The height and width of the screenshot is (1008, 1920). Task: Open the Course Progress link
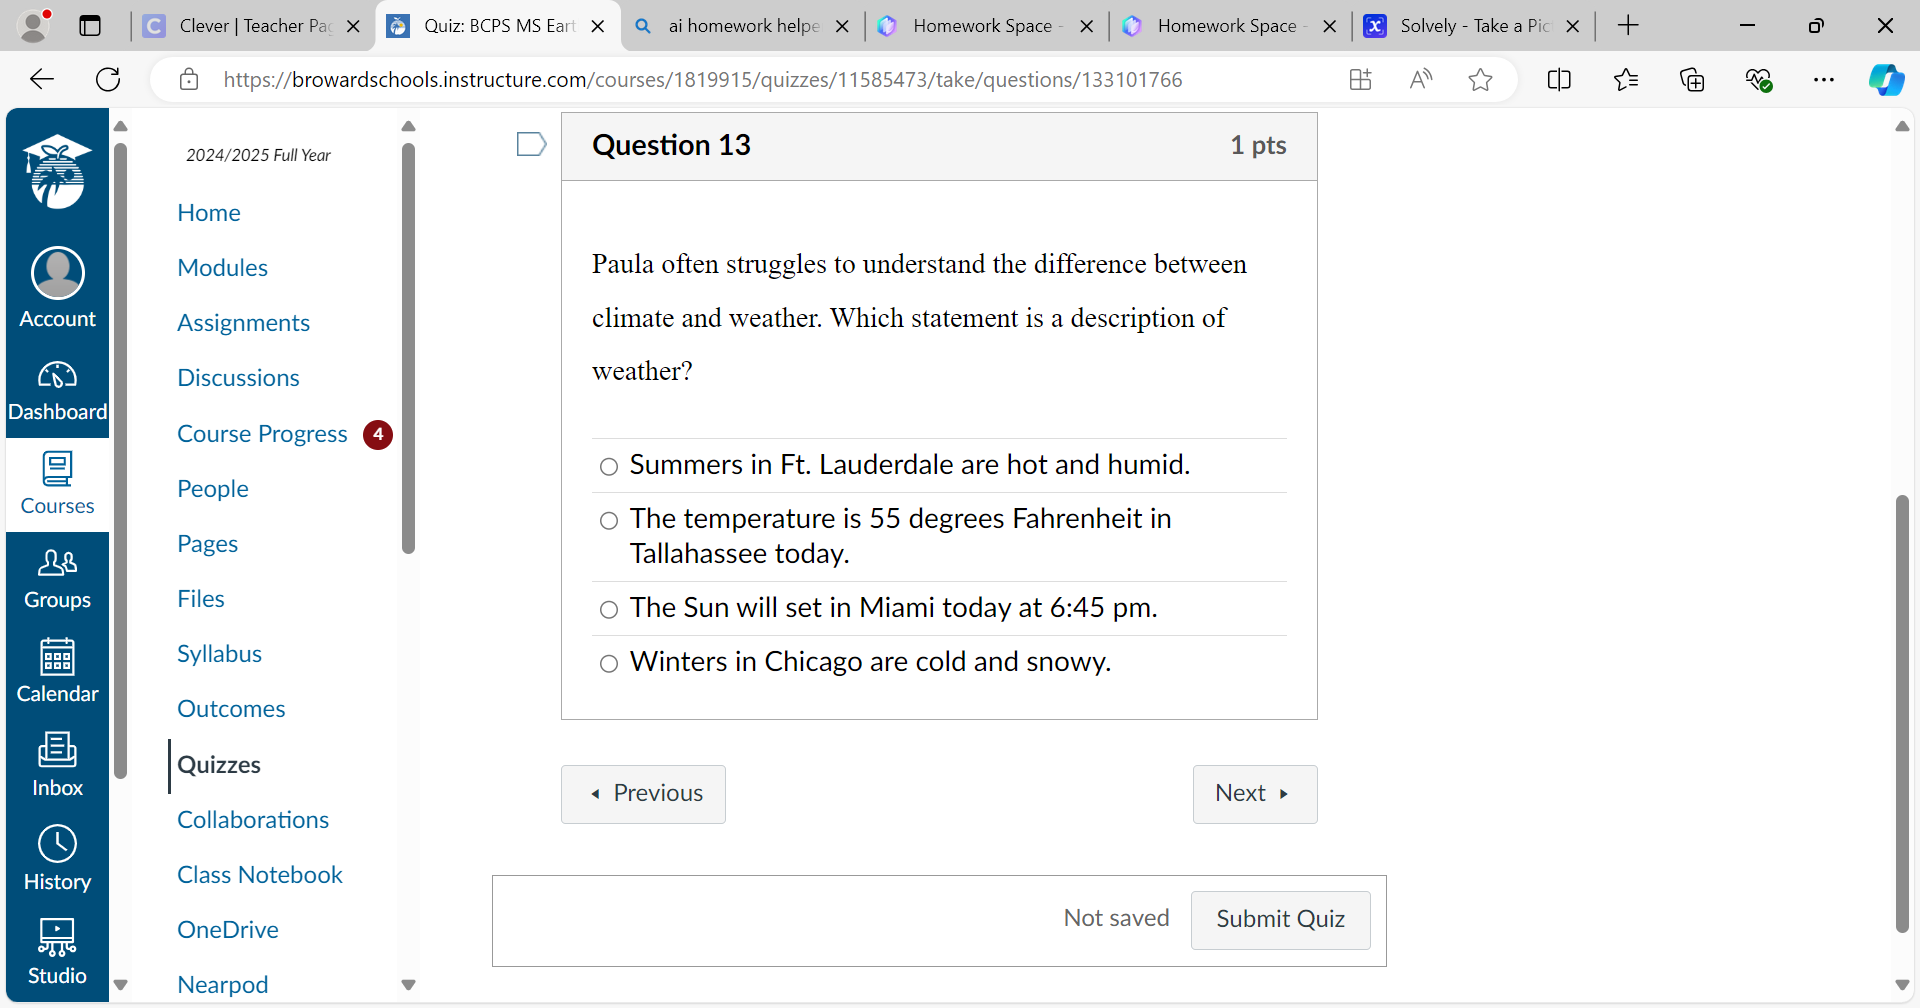pos(262,434)
